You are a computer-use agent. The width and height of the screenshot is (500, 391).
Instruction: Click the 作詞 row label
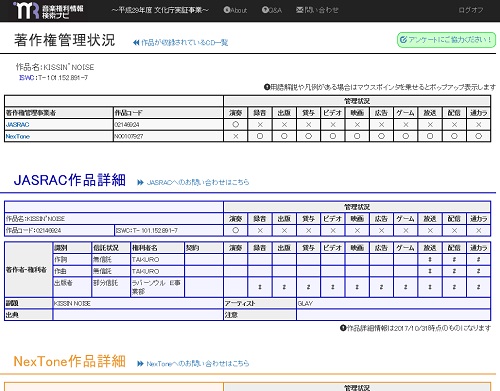click(72, 259)
